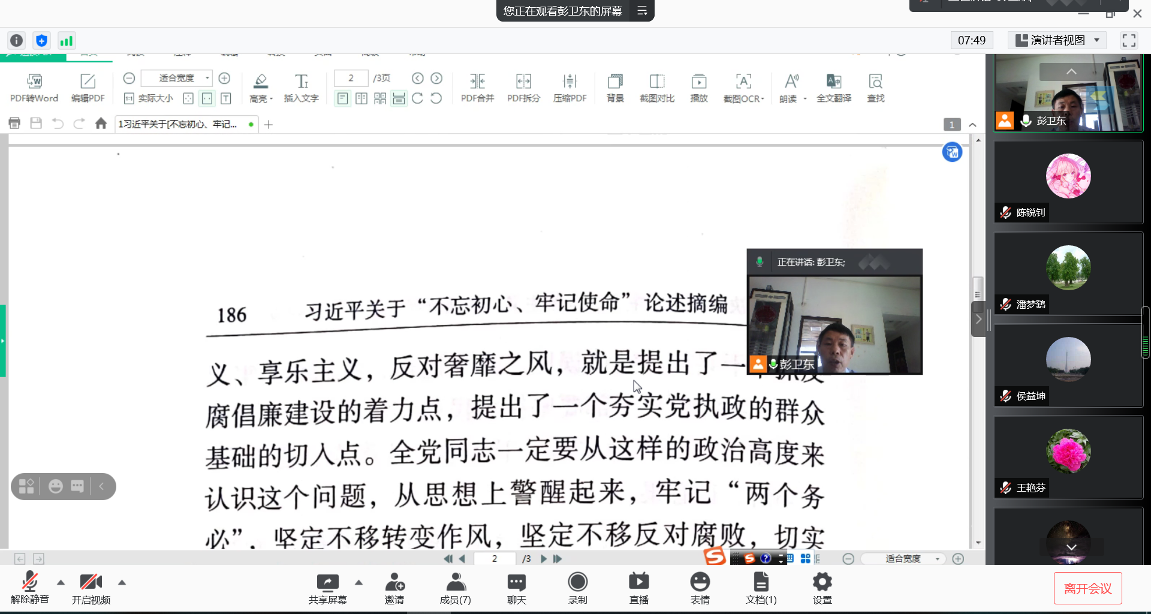Turn on camera with 开启视频
Image resolution: width=1151 pixels, height=614 pixels.
point(91,587)
